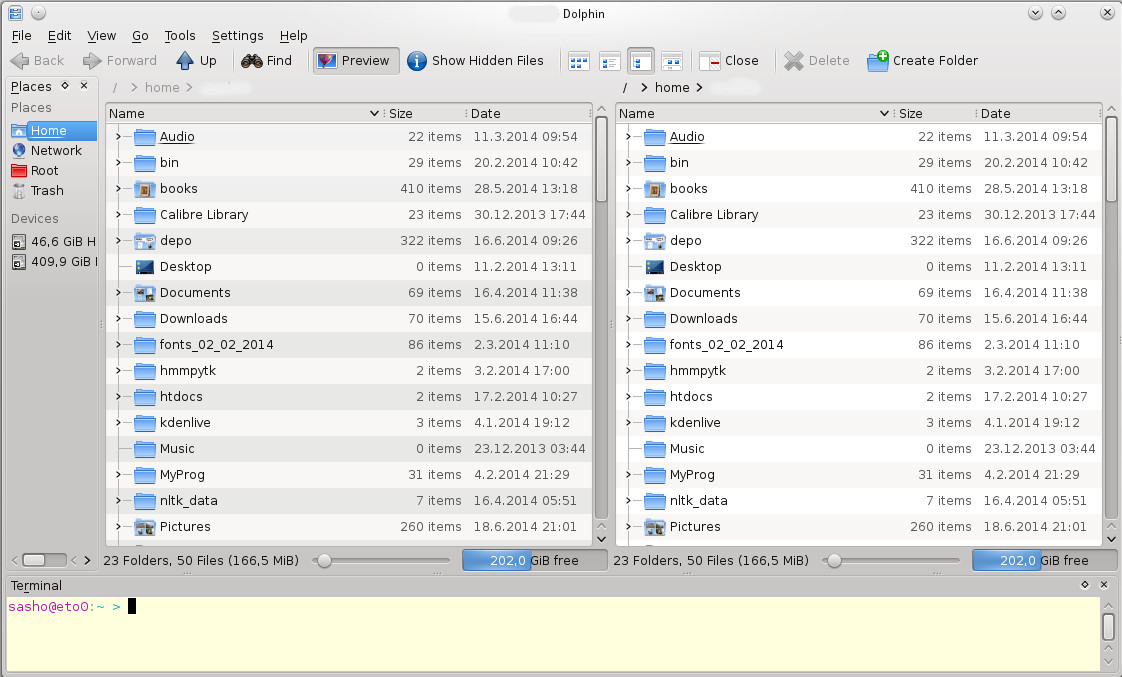Expand the Audio folder in left pane
The height and width of the screenshot is (677, 1122).
point(119,137)
